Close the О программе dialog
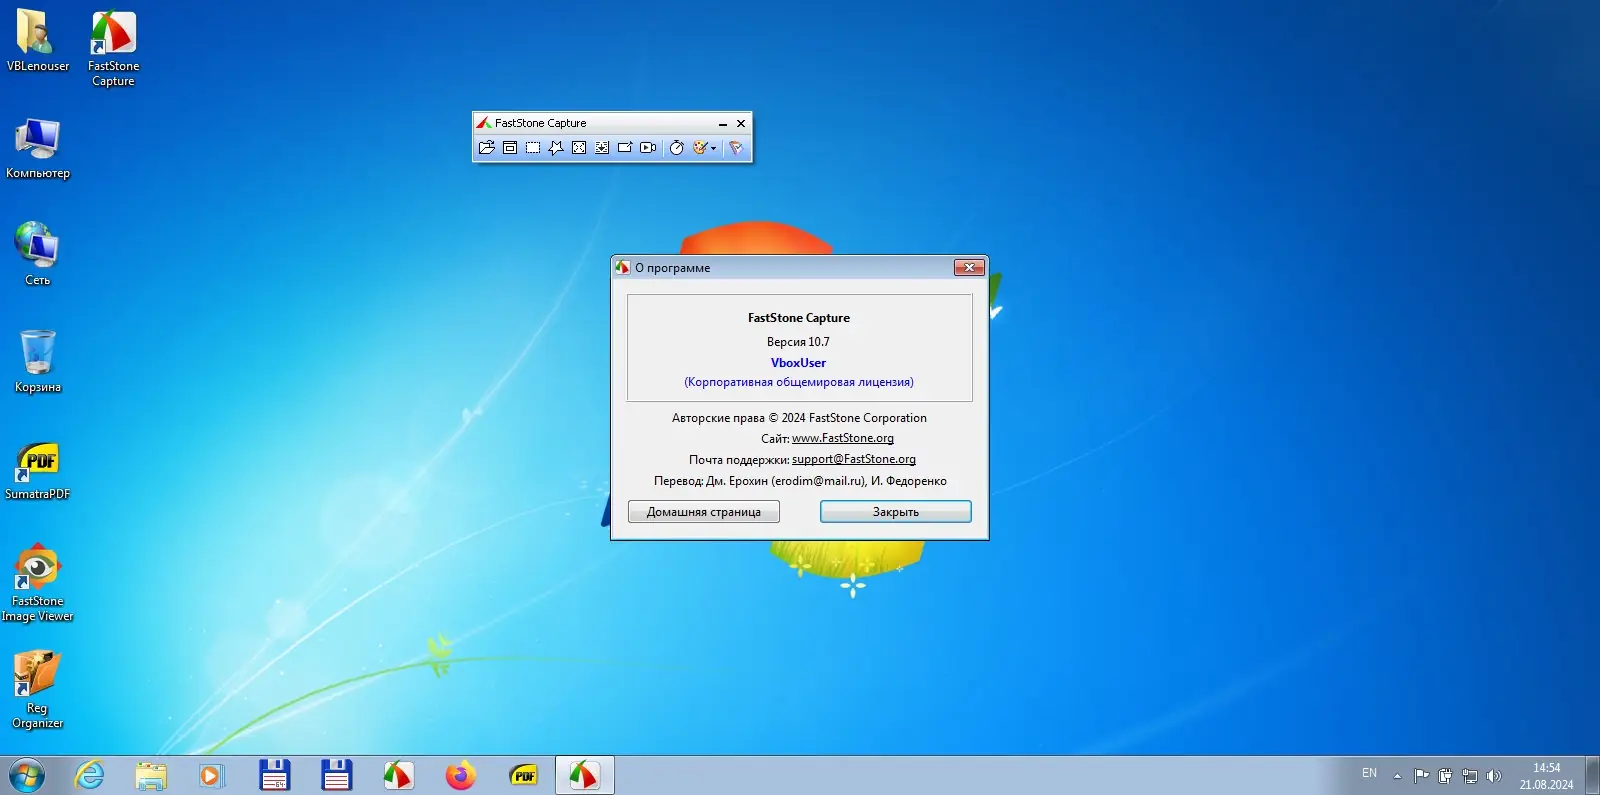The height and width of the screenshot is (795, 1600). pyautogui.click(x=969, y=267)
